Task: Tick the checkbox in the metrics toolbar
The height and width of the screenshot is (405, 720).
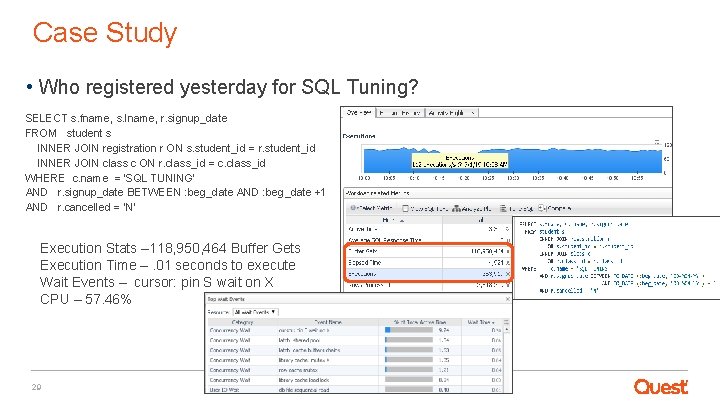Action: point(405,208)
